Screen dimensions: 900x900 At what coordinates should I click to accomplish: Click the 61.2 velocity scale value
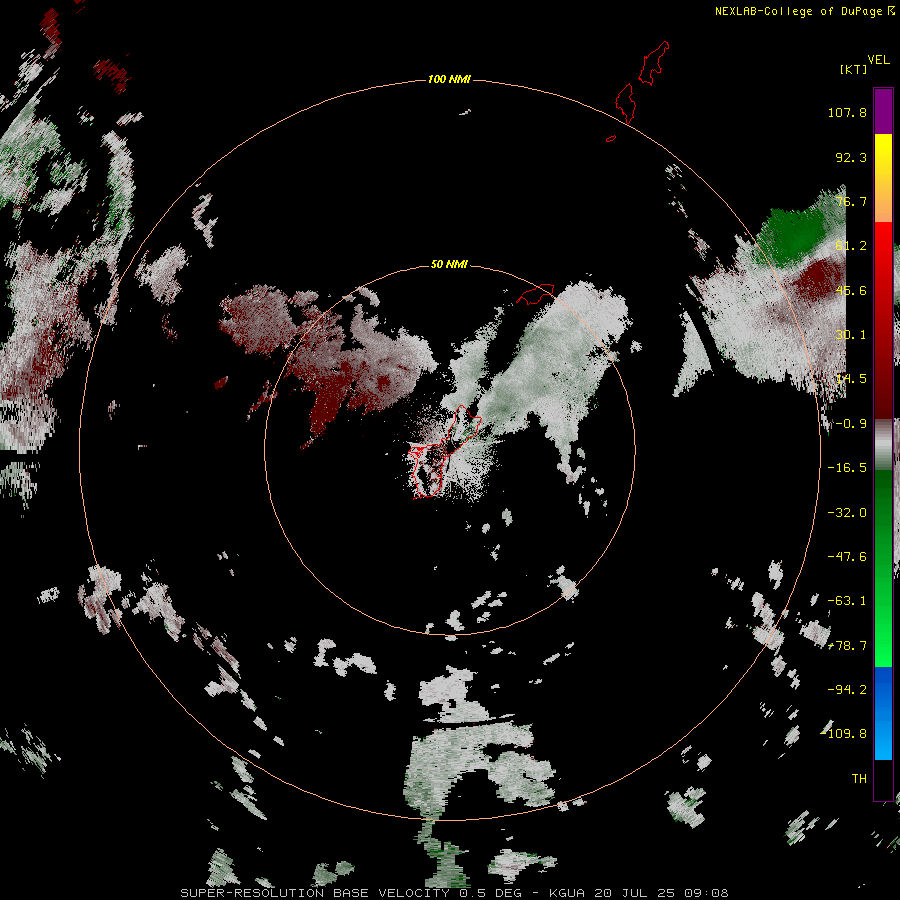tap(851, 246)
